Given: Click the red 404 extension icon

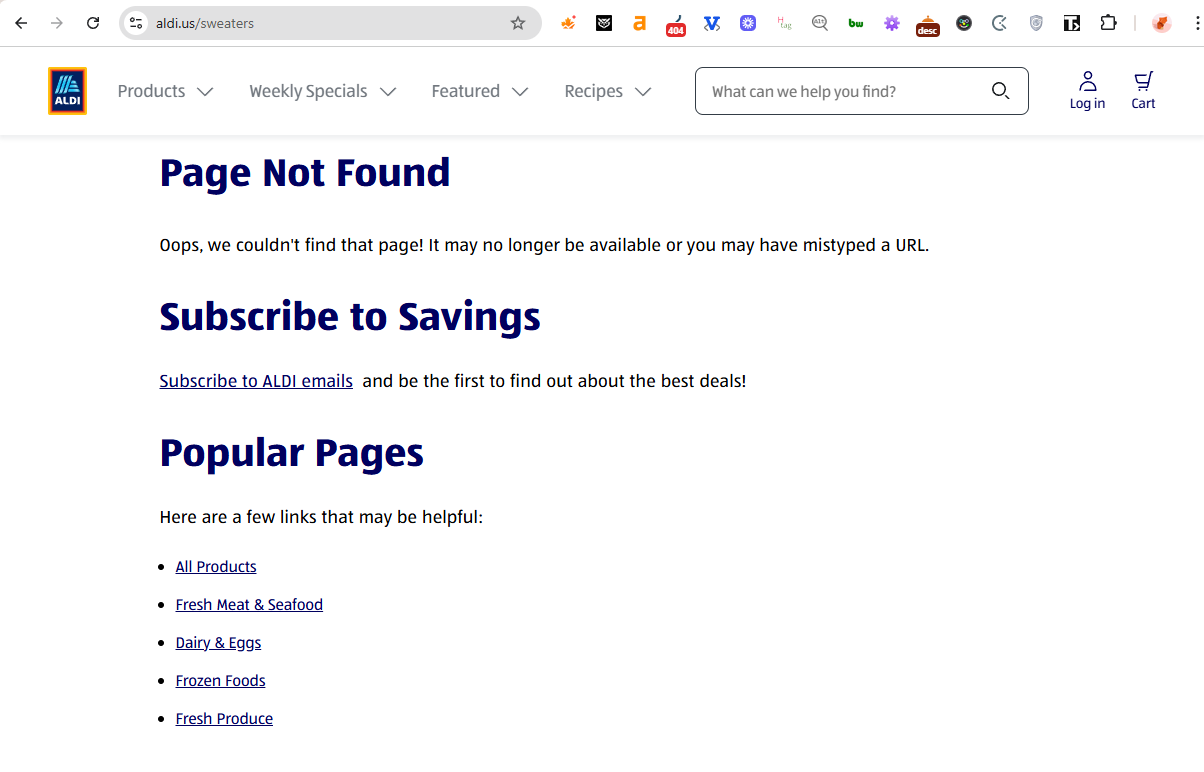Looking at the screenshot, I should [676, 24].
